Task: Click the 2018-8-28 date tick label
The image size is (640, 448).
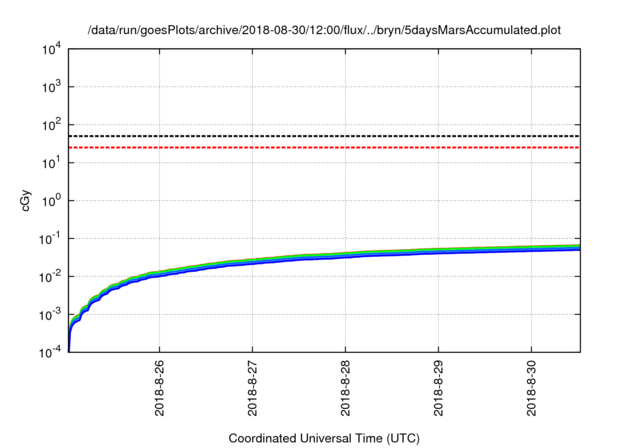Action: point(345,388)
